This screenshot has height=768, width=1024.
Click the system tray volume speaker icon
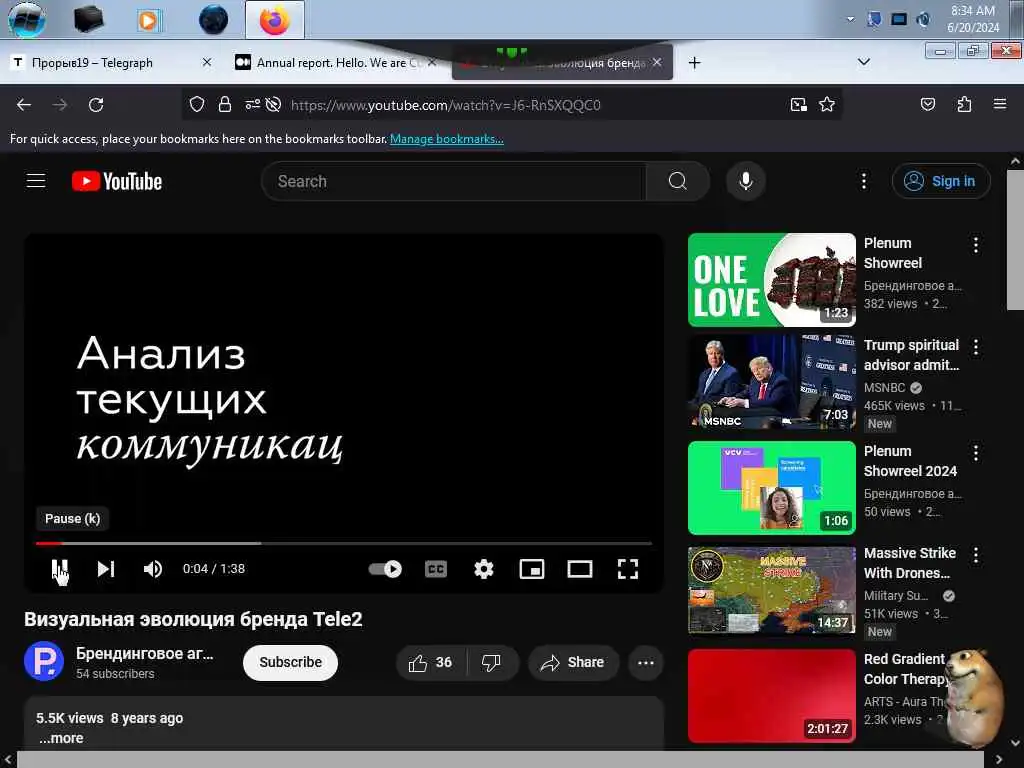pyautogui.click(x=923, y=20)
